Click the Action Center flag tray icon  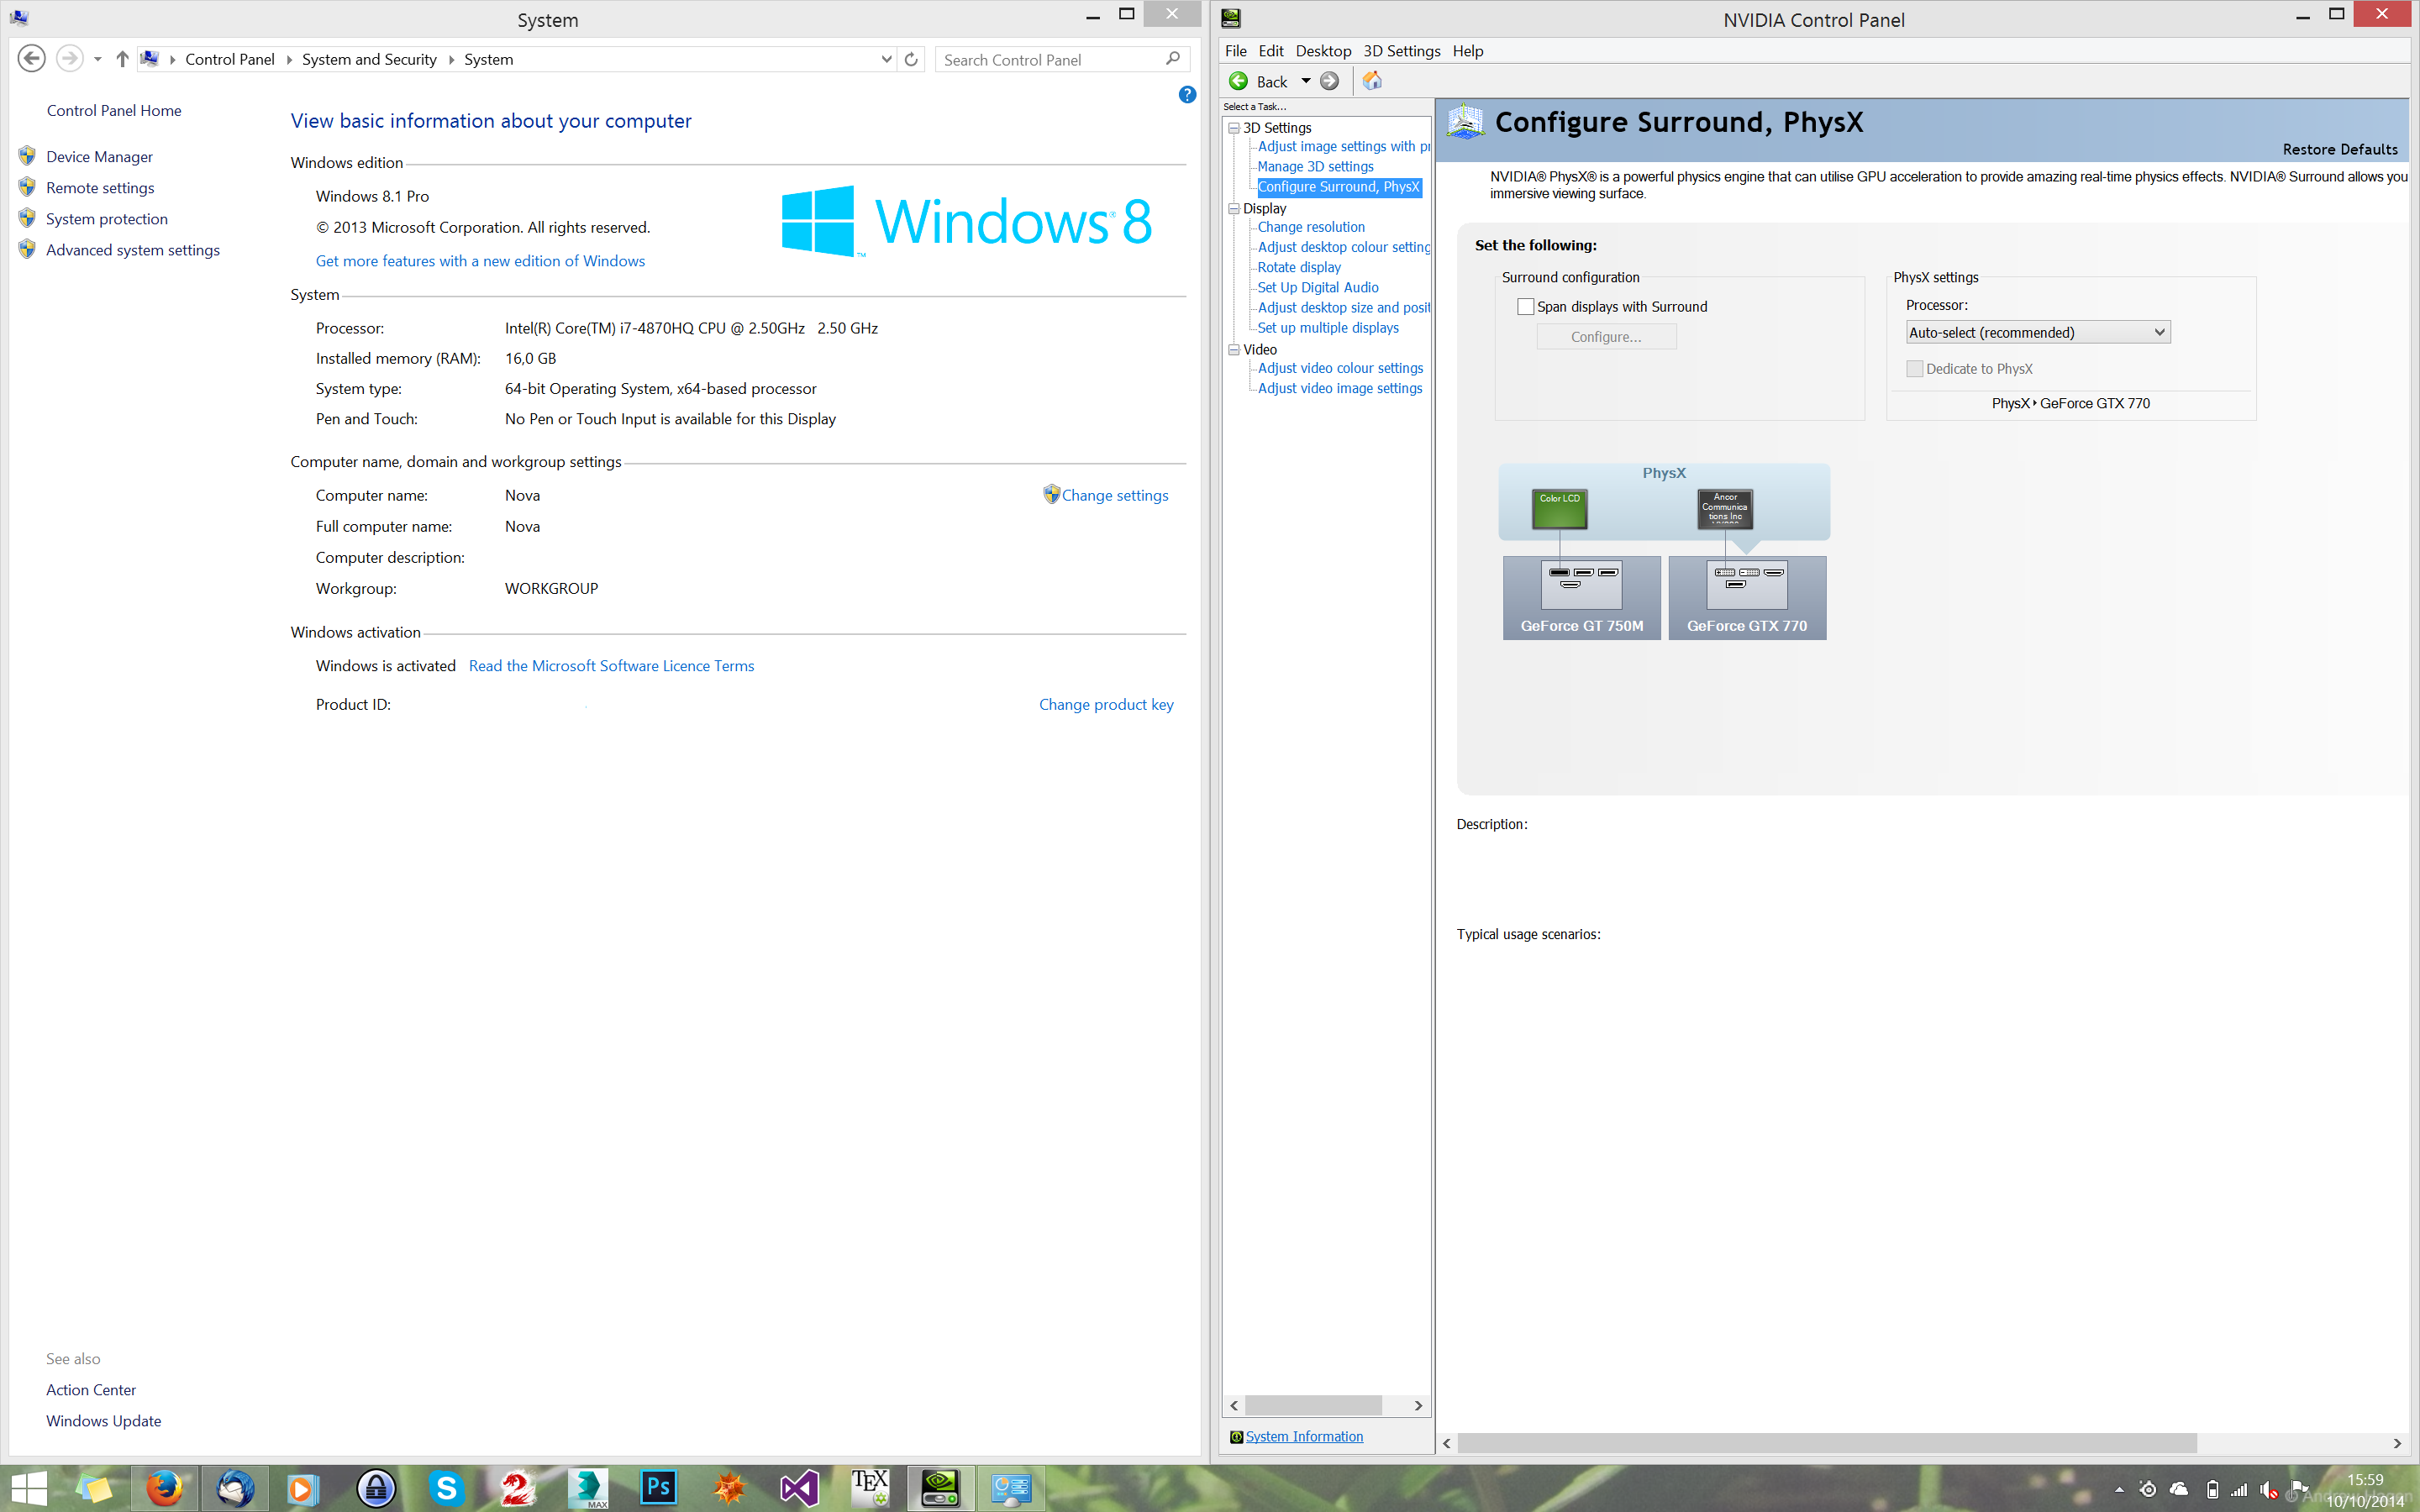(x=2298, y=1489)
